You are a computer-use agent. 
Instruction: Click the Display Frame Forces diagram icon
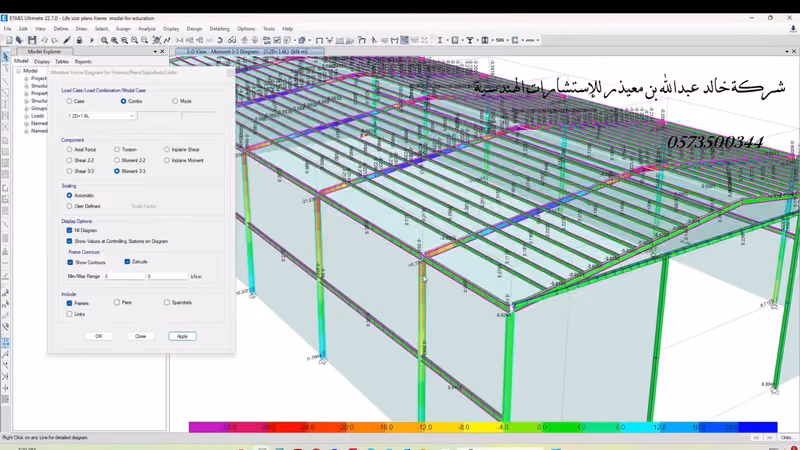(394, 40)
